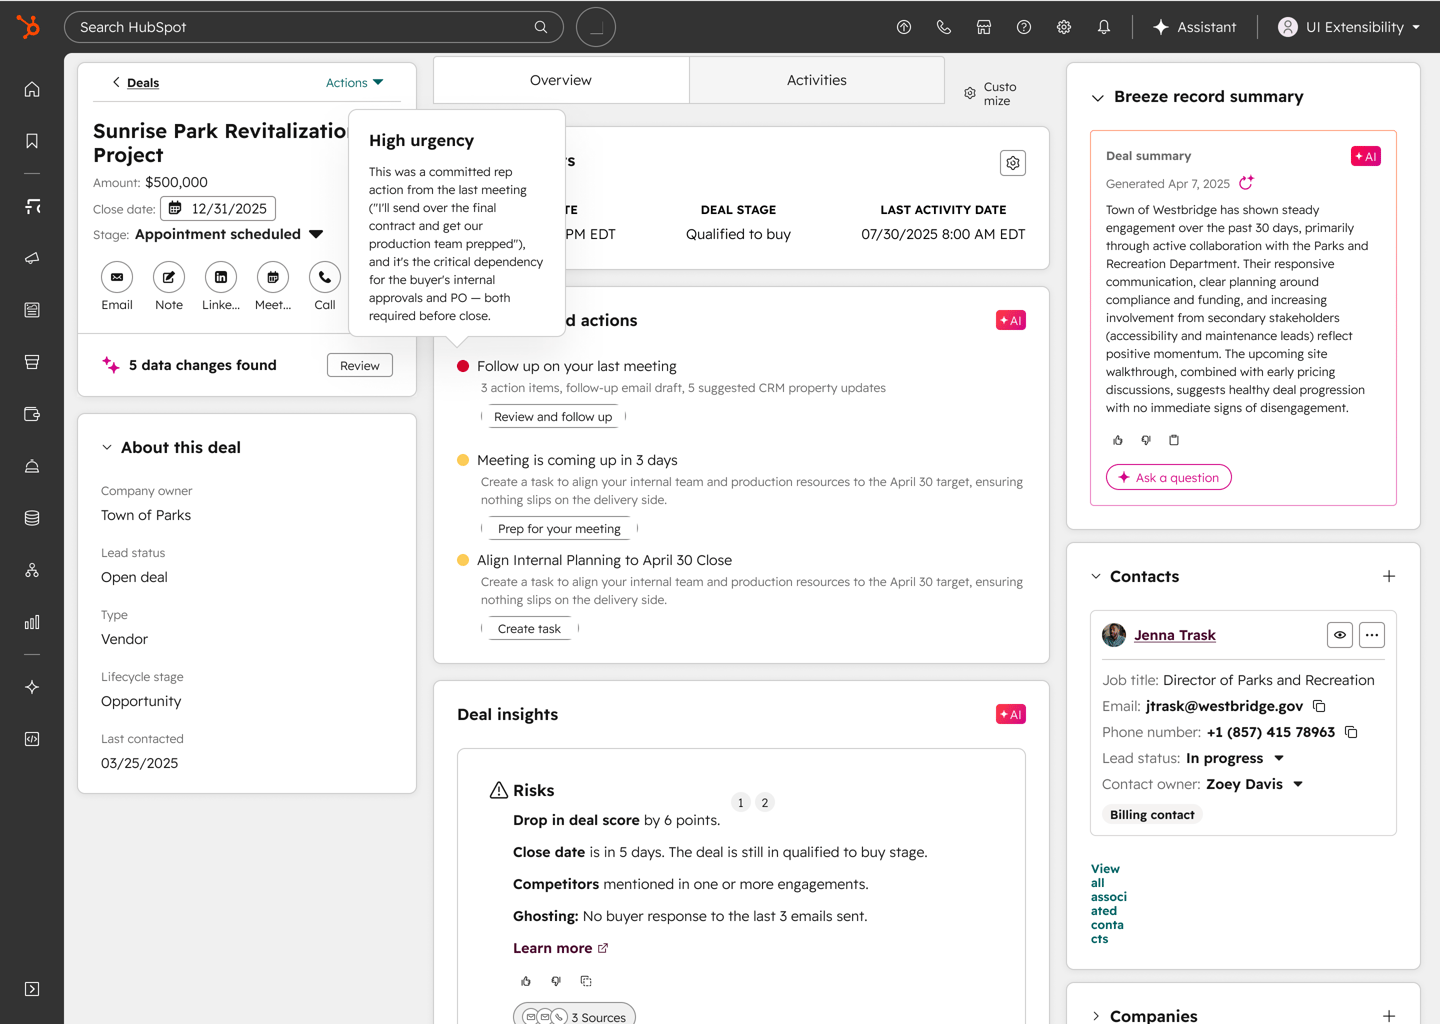This screenshot has width=1440, height=1024.
Task: Open the calling phone icon in the top bar
Action: [x=944, y=27]
